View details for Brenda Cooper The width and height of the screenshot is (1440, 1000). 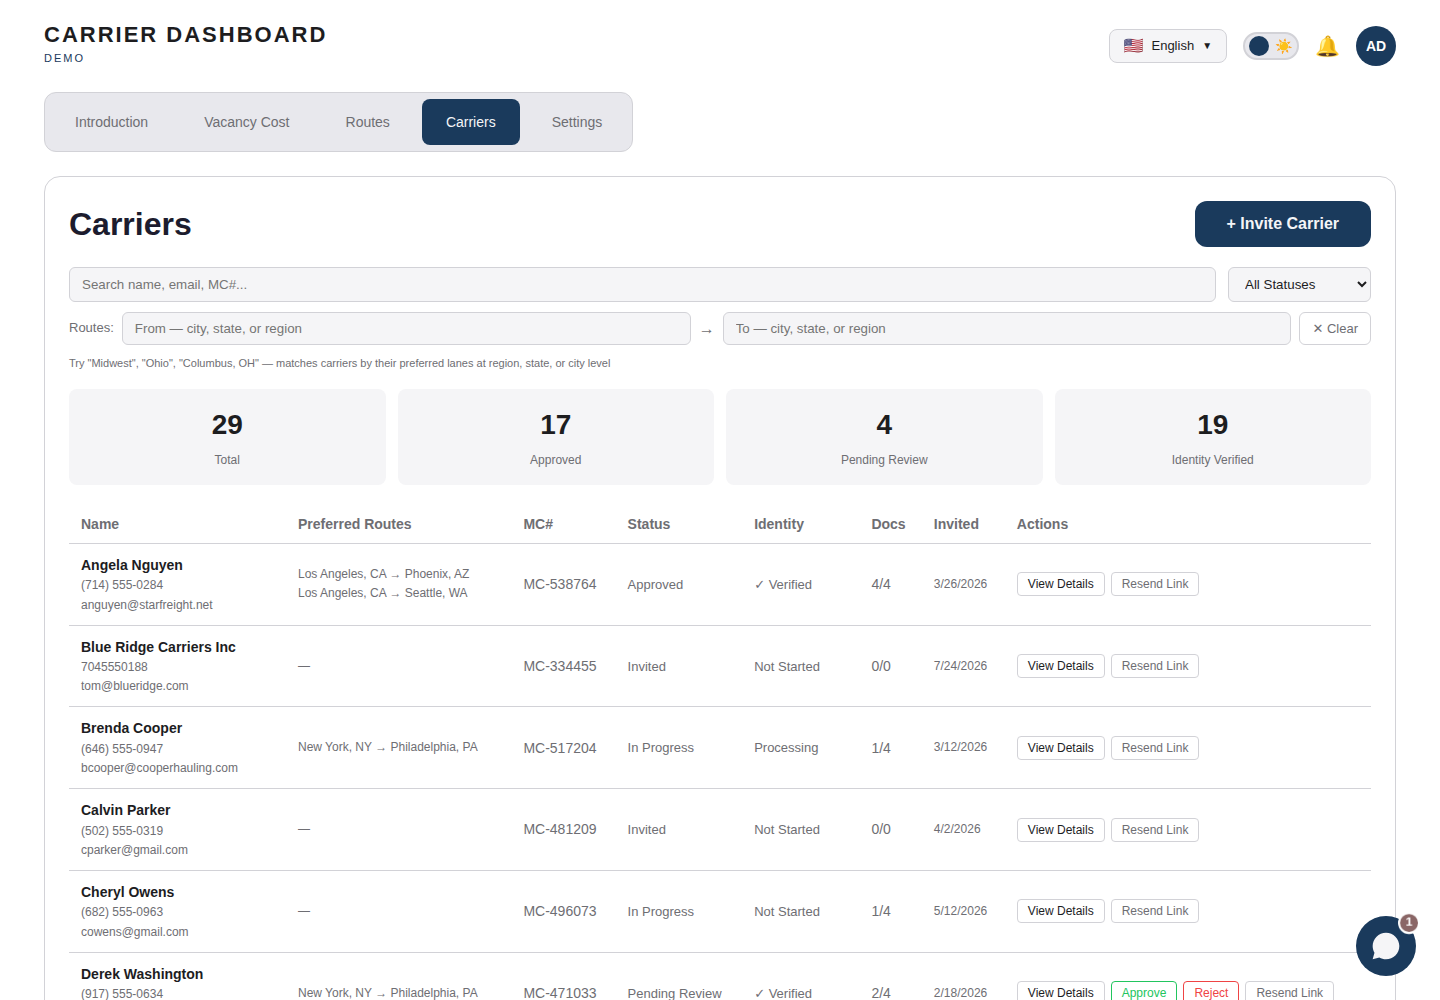tap(1061, 748)
